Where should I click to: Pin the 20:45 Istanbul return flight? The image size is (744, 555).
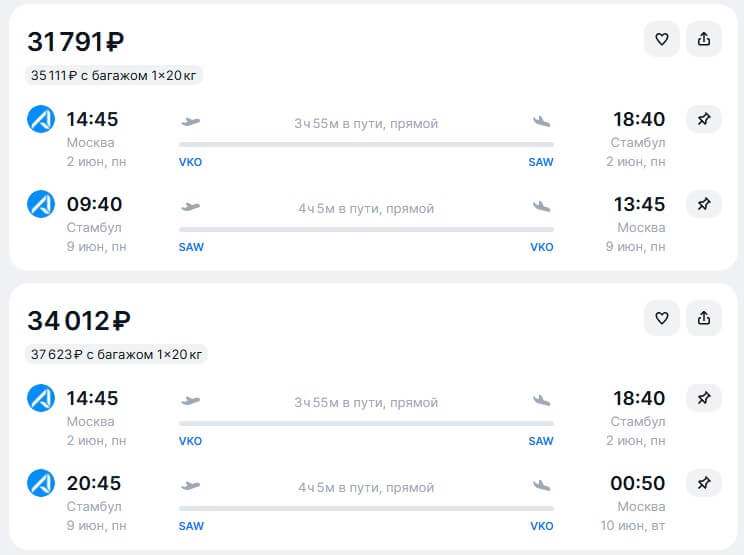click(704, 483)
